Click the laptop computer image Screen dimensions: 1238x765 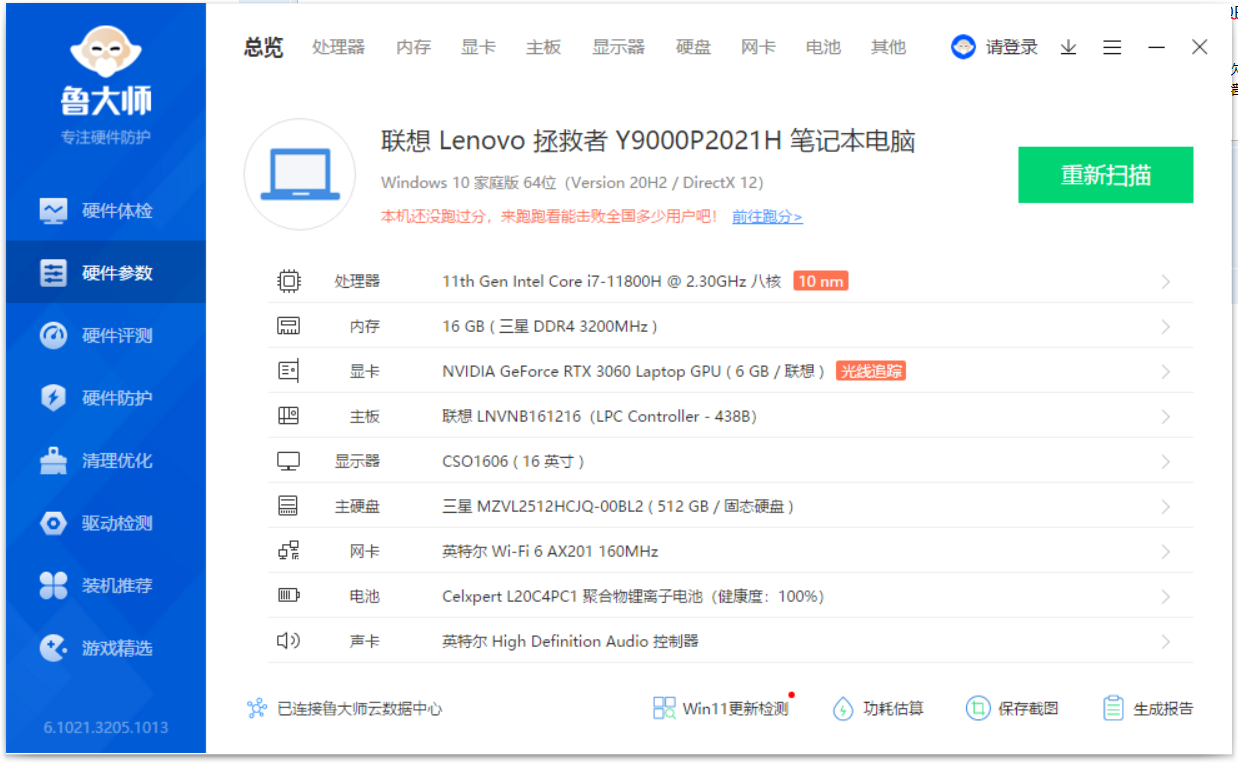[300, 174]
